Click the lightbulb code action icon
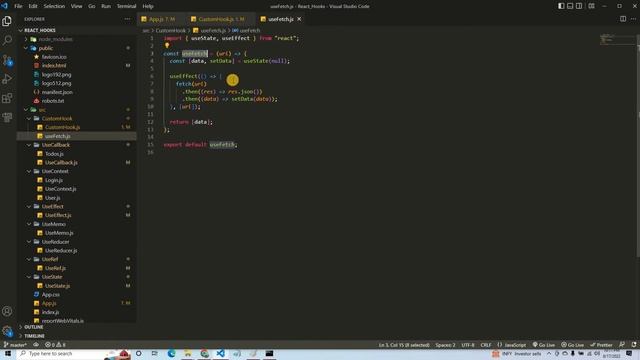Screen dimensions: 640x360 pos(167,46)
